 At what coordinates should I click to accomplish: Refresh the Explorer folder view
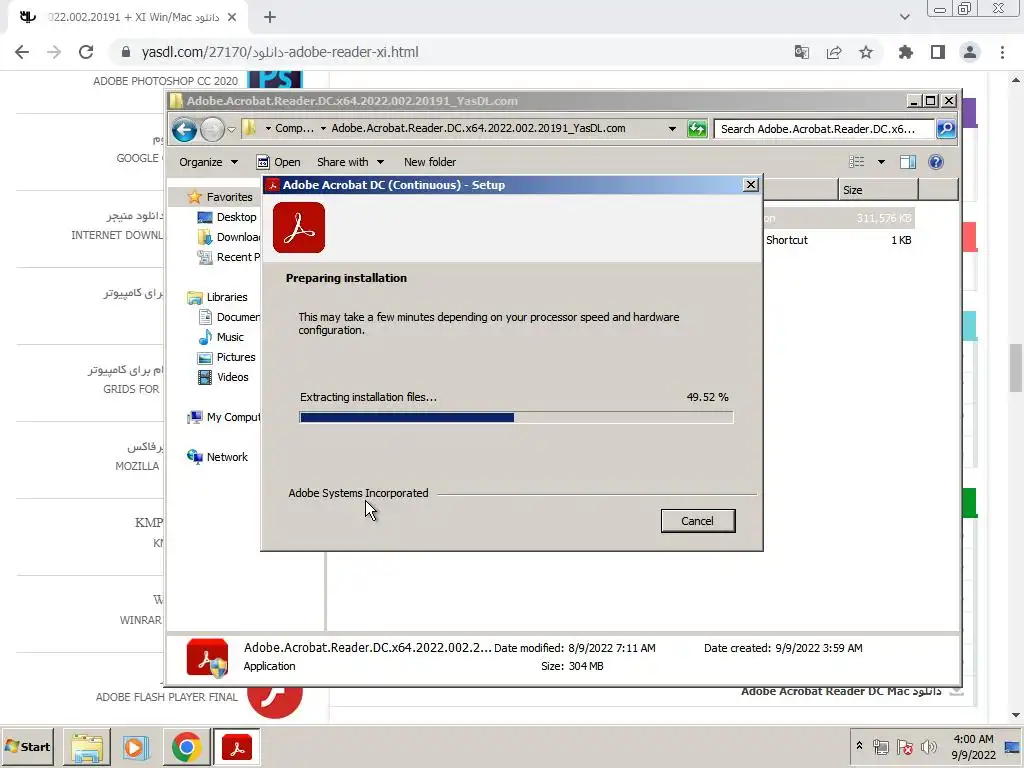tap(697, 129)
